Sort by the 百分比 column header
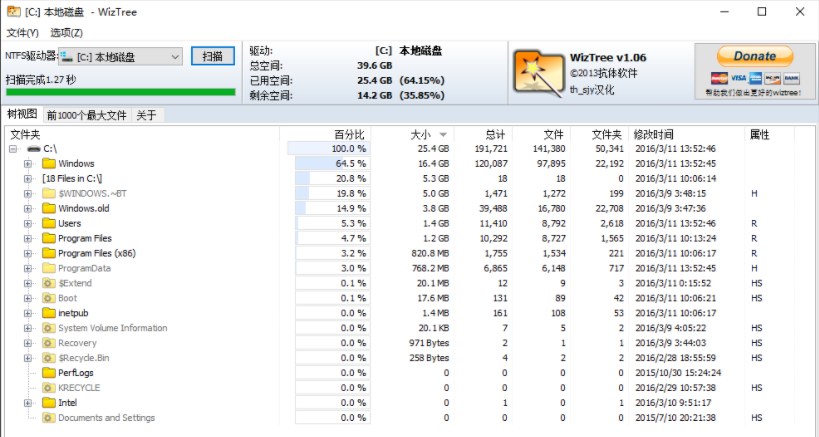 (x=325, y=135)
